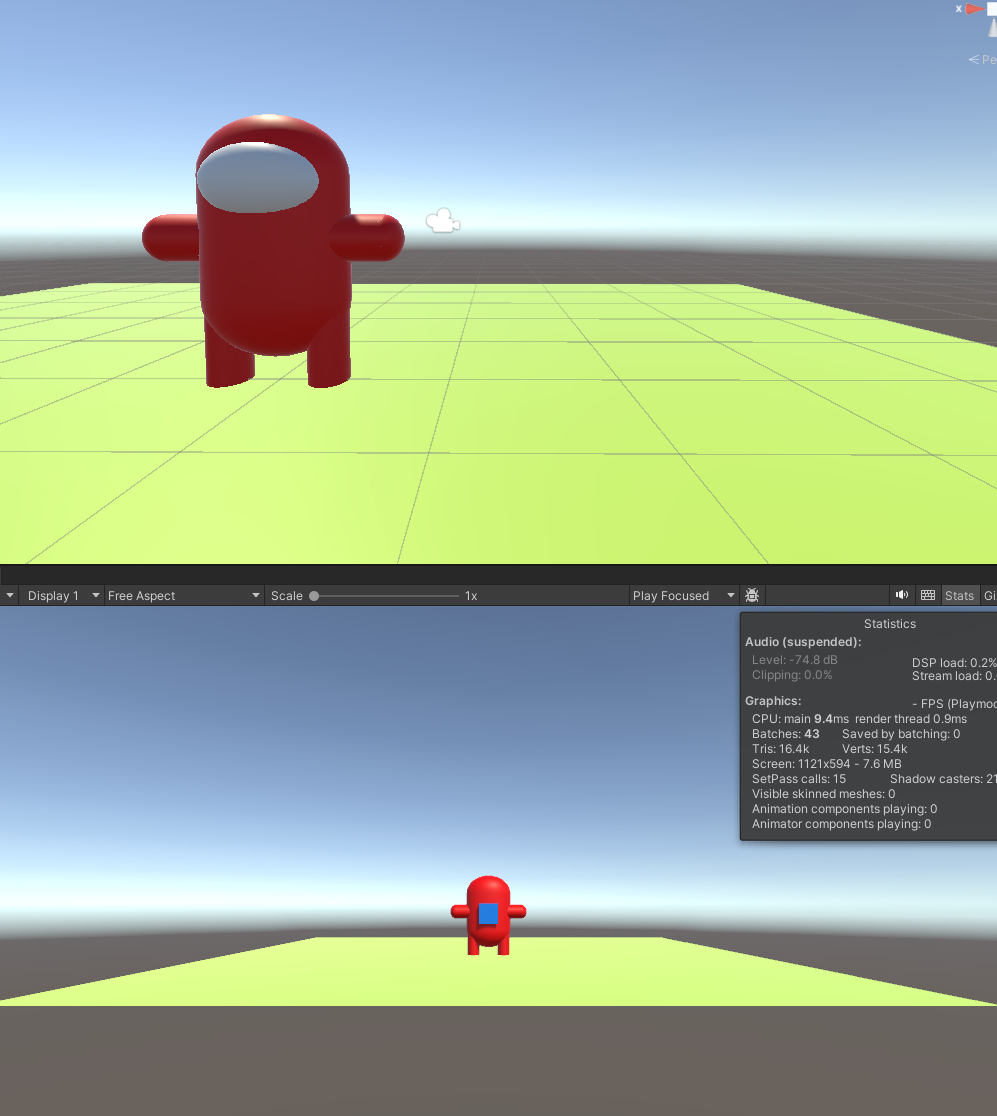The height and width of the screenshot is (1116, 997).
Task: Click the 'Audio (suspended):' heading
Action: point(803,642)
